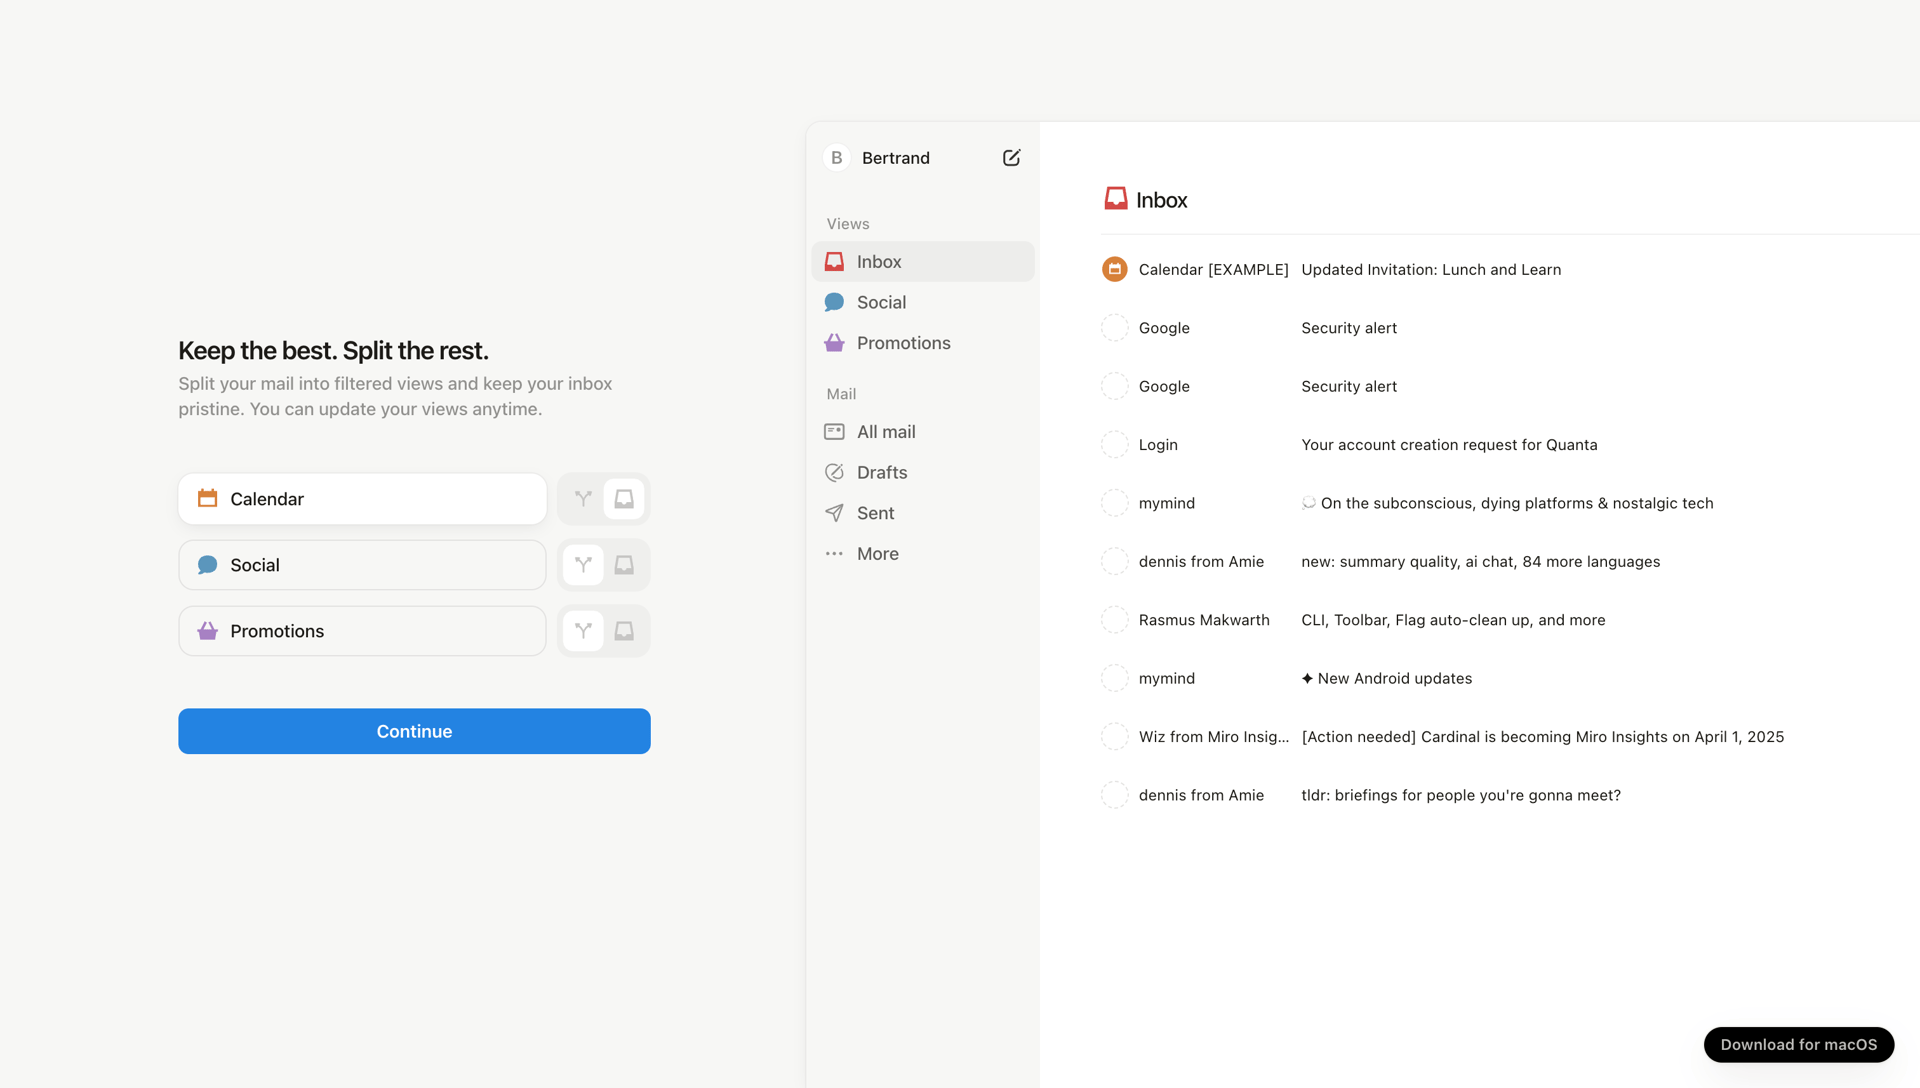Open All mail from the Mail section
Image resolution: width=1920 pixels, height=1088 pixels.
[886, 431]
